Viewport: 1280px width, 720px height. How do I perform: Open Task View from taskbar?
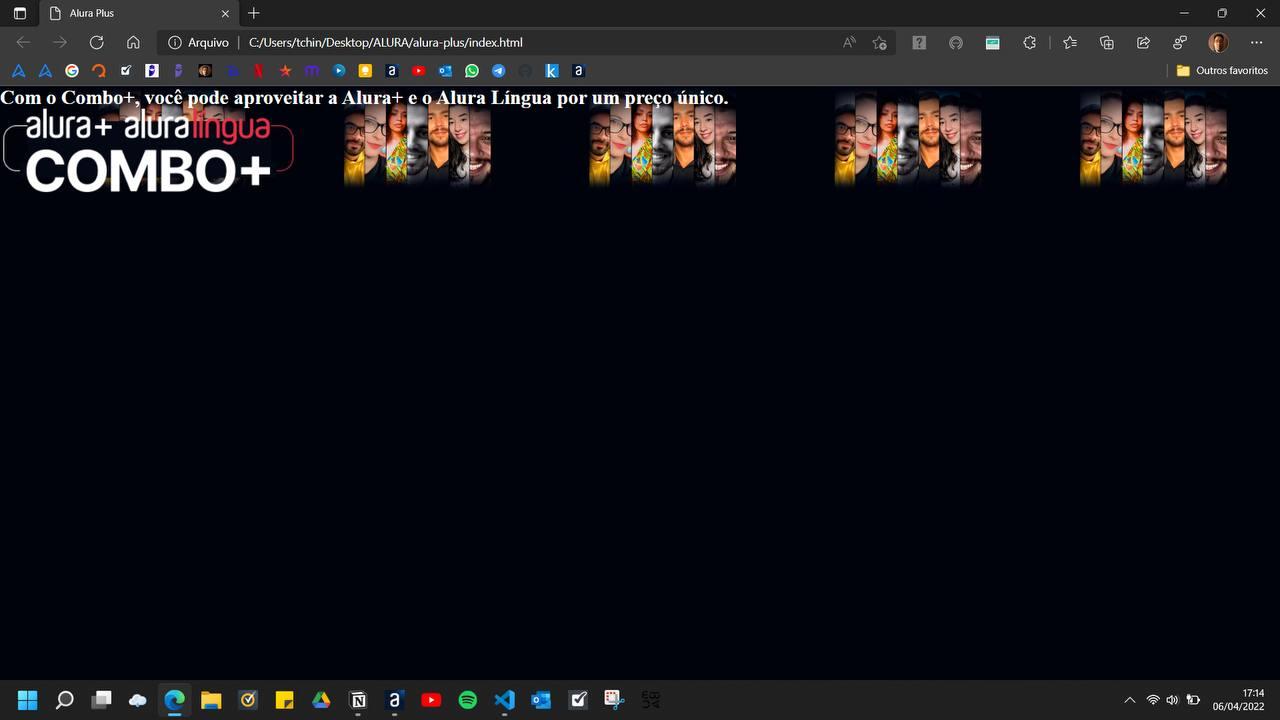[101, 699]
